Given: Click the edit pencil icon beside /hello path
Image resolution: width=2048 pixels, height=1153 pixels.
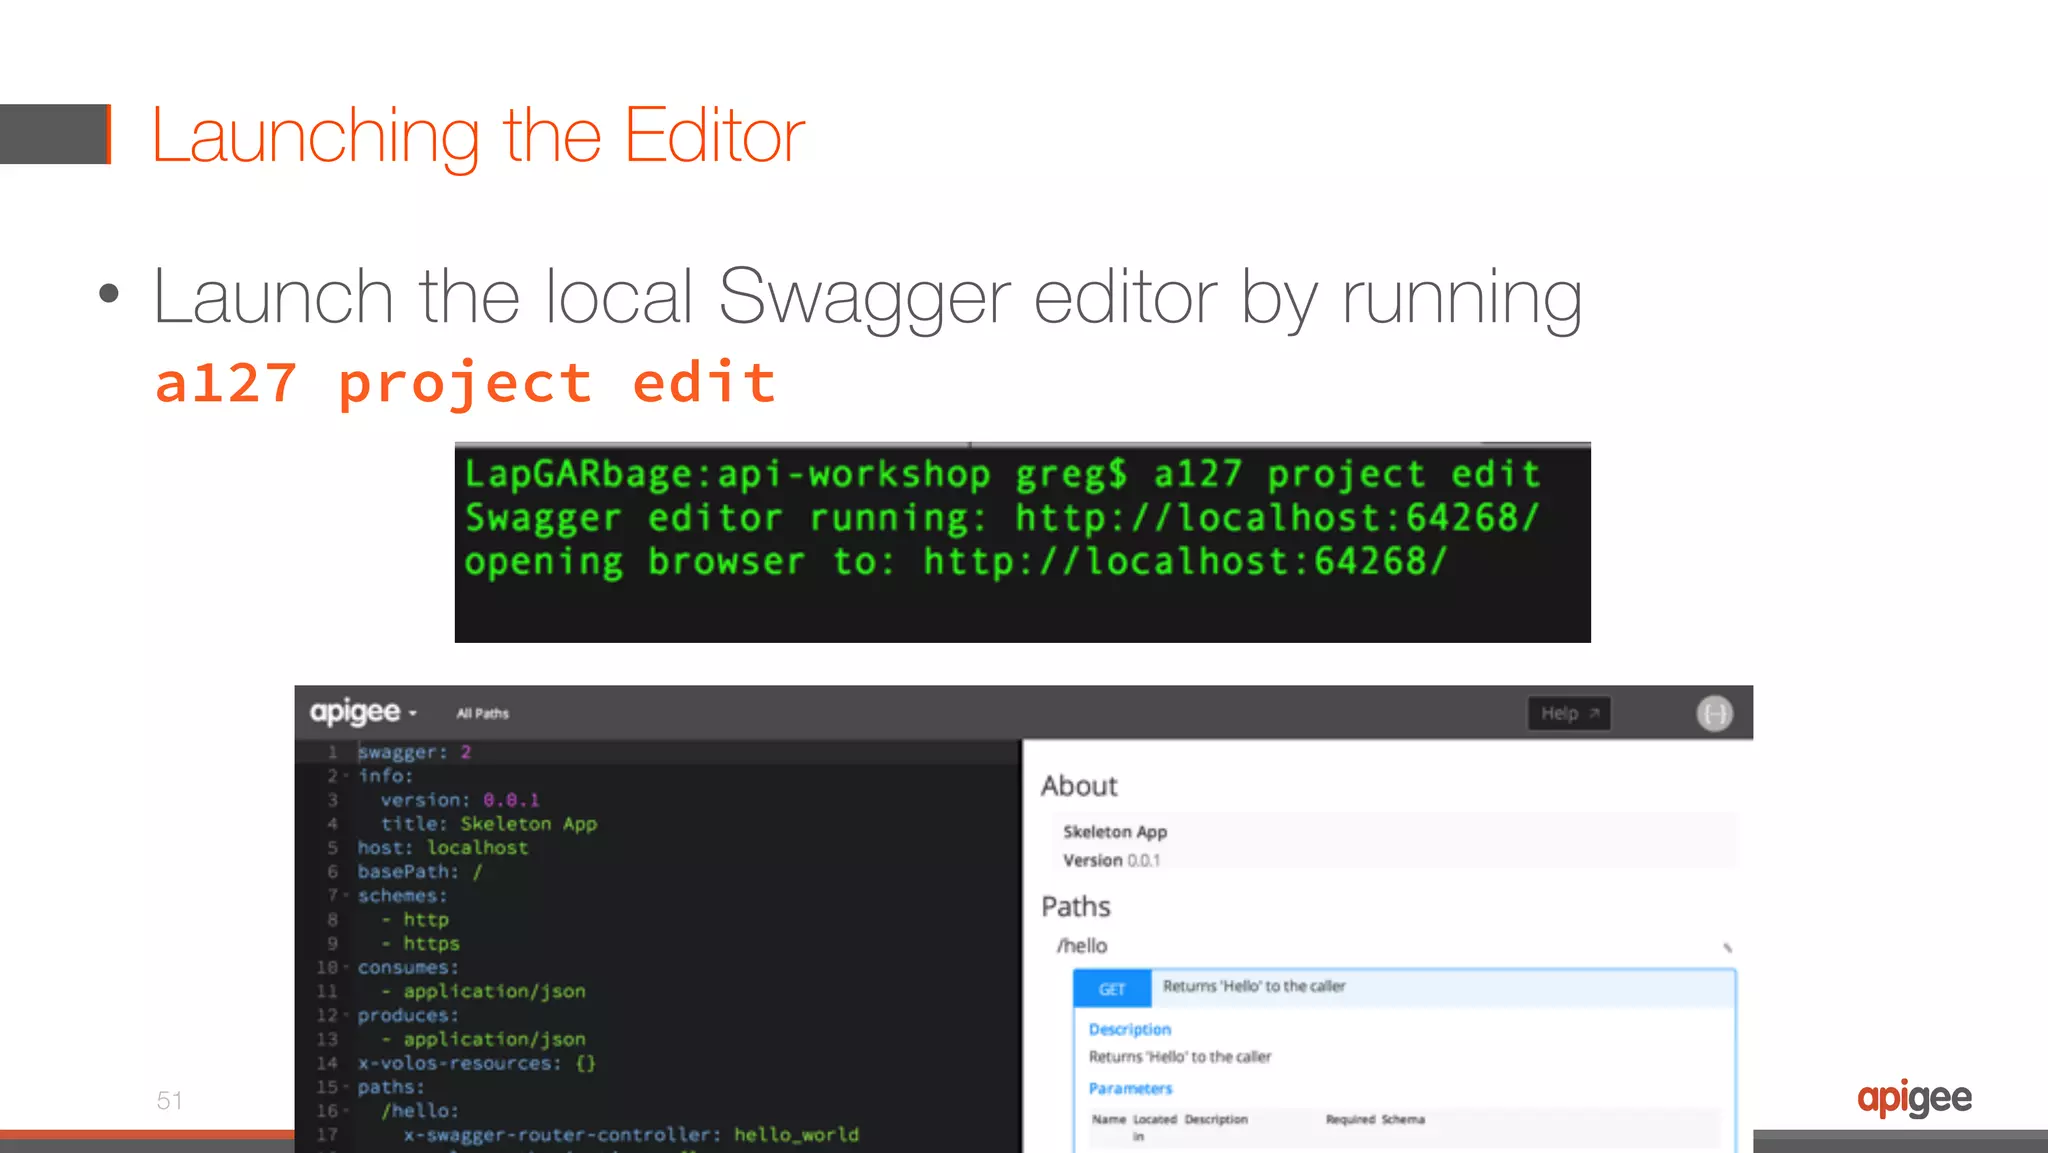Looking at the screenshot, I should click(1727, 947).
